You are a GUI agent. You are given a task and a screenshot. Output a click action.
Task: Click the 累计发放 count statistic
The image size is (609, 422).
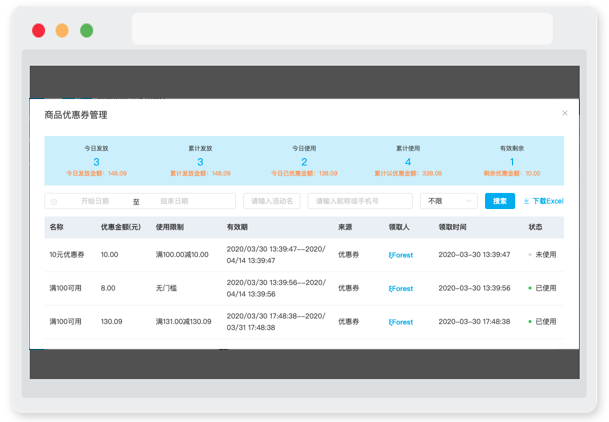coord(200,162)
